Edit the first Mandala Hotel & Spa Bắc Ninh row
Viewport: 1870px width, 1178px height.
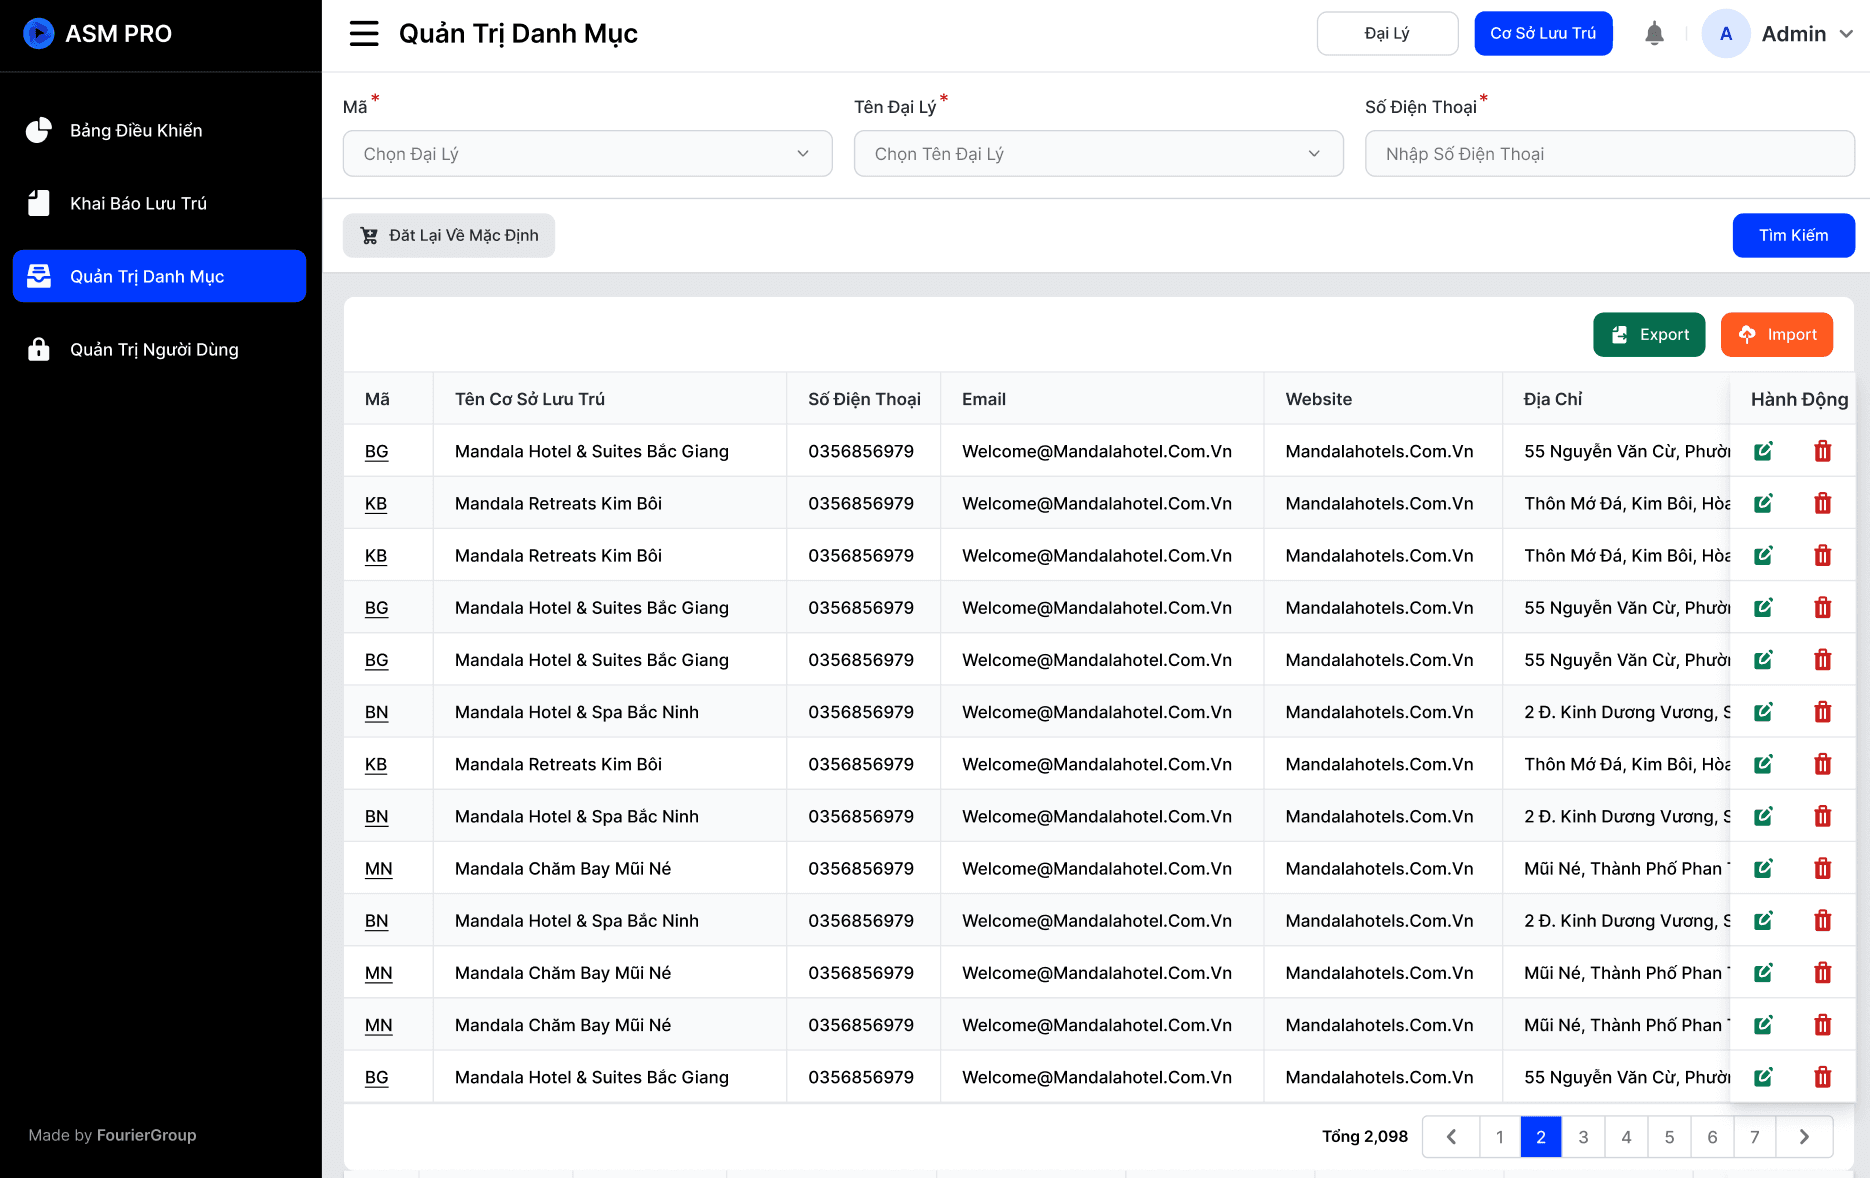tap(1763, 713)
